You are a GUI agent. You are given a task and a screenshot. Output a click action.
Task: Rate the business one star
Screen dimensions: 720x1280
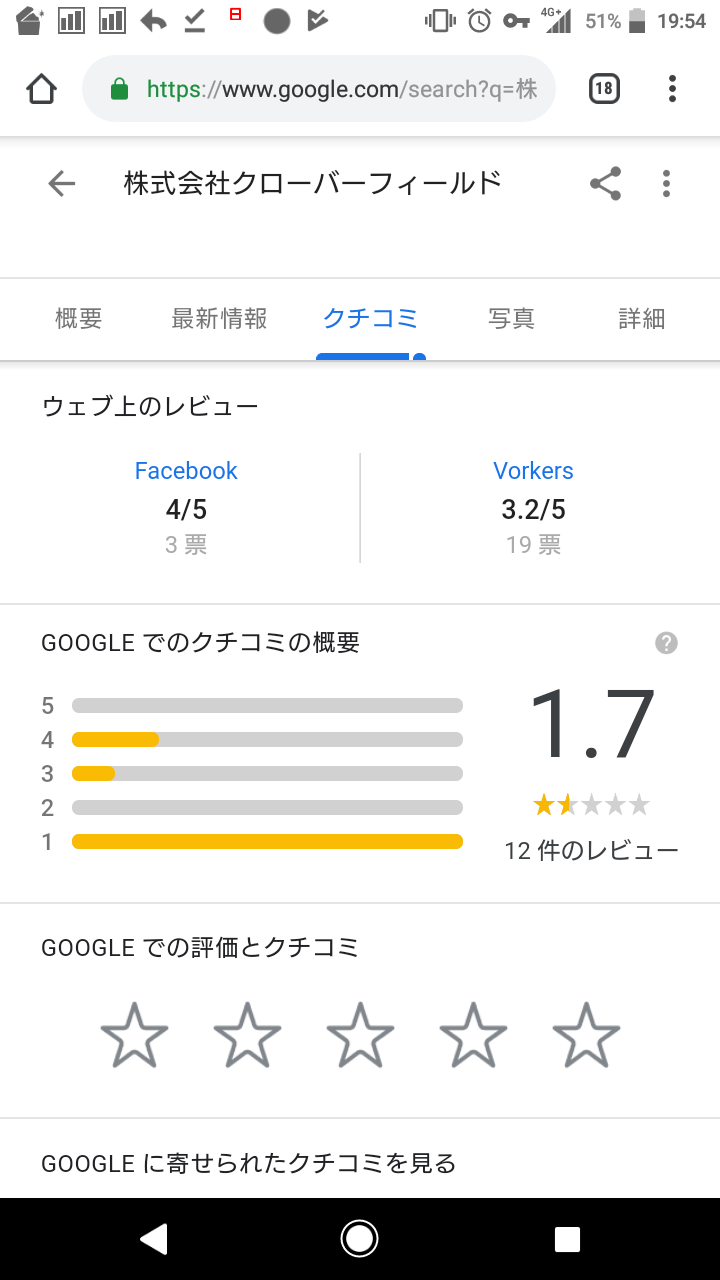coord(134,1036)
